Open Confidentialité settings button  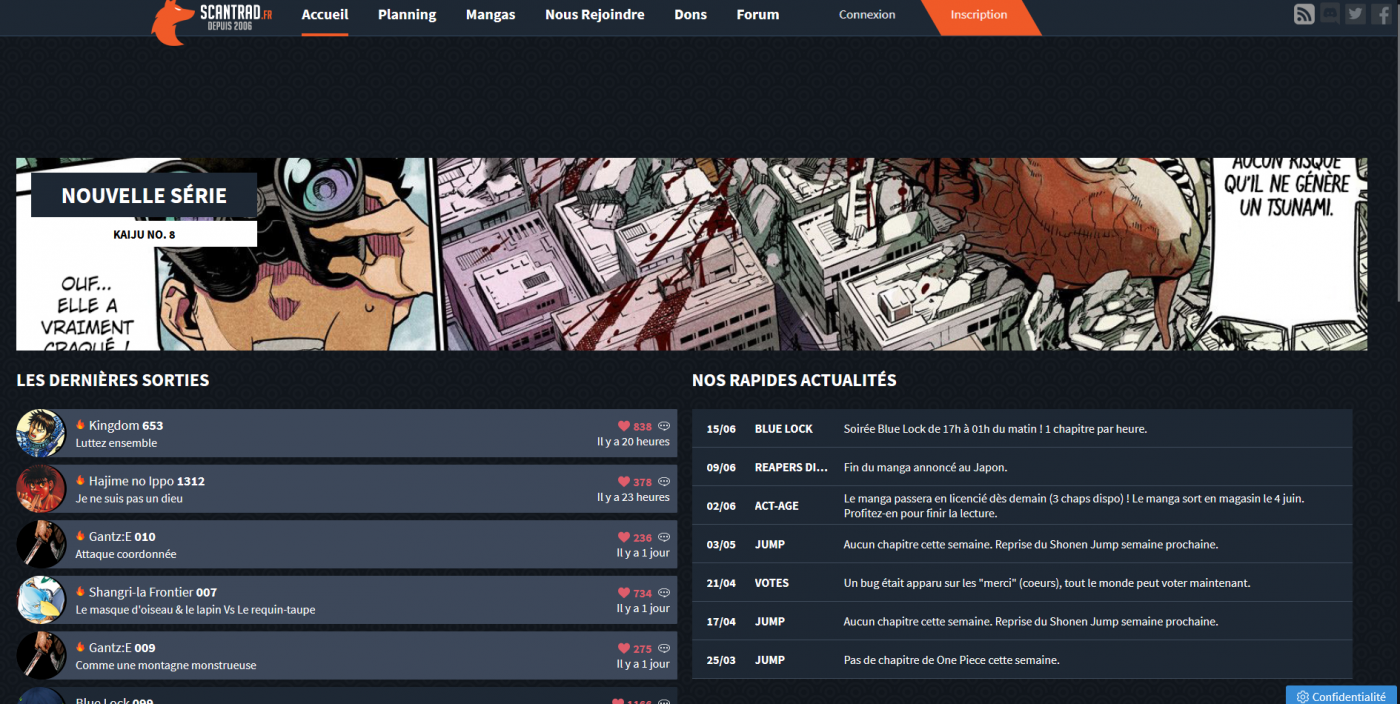1341,696
